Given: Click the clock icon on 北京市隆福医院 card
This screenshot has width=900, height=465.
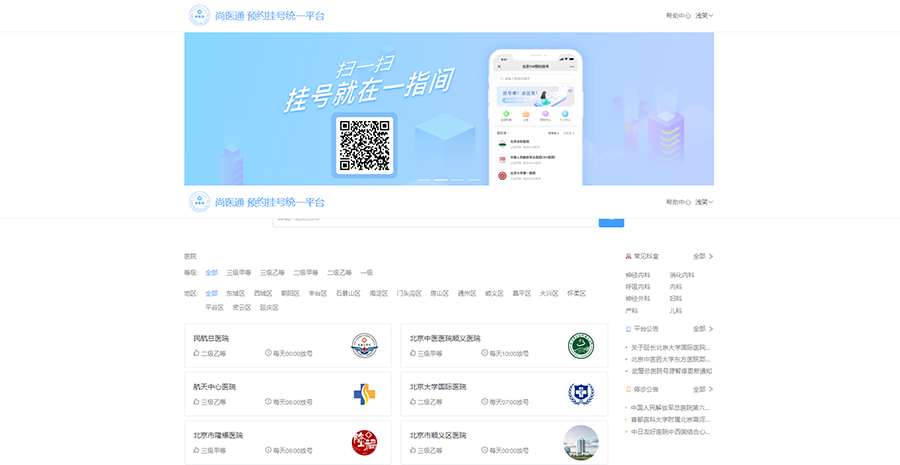Looking at the screenshot, I should pyautogui.click(x=268, y=450).
